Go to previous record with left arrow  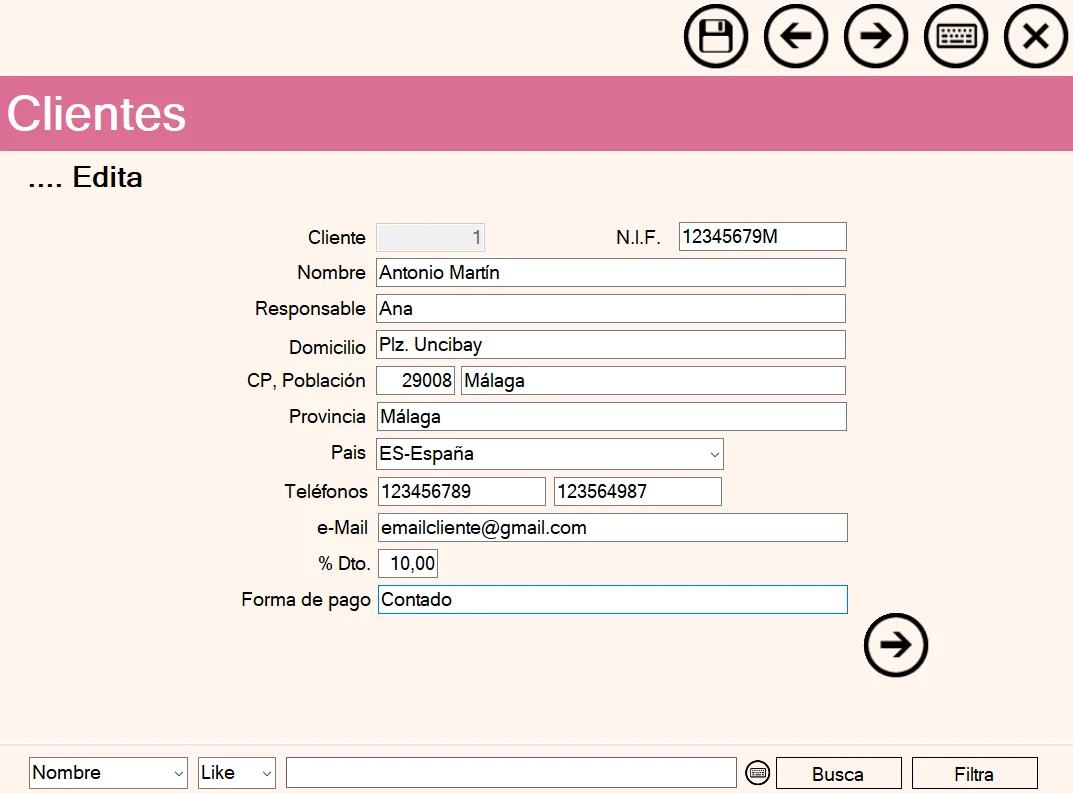(795, 37)
